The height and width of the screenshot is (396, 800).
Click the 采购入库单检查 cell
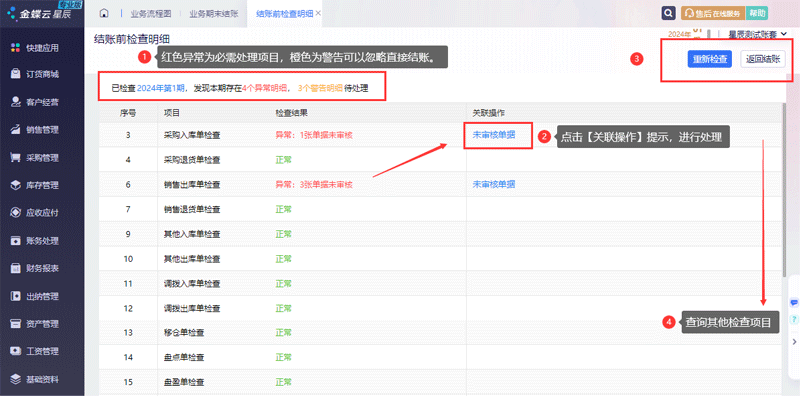point(192,135)
